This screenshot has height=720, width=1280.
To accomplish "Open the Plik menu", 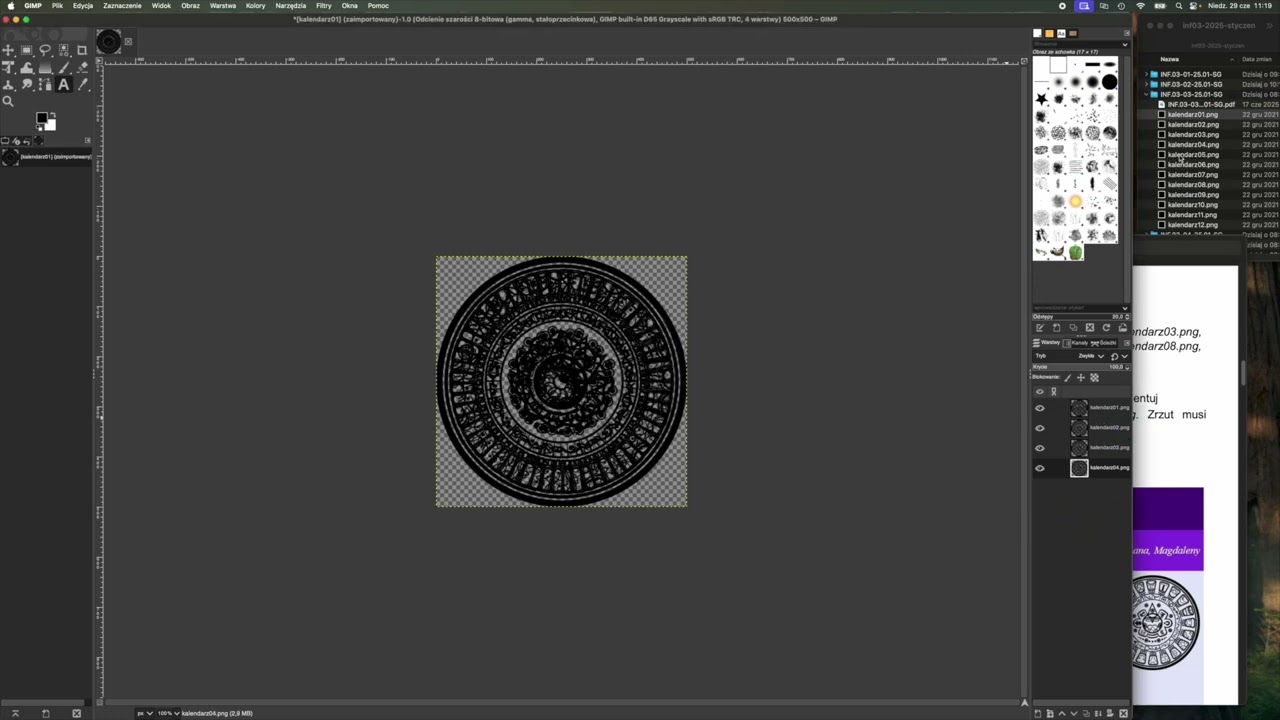I will pyautogui.click(x=57, y=5).
